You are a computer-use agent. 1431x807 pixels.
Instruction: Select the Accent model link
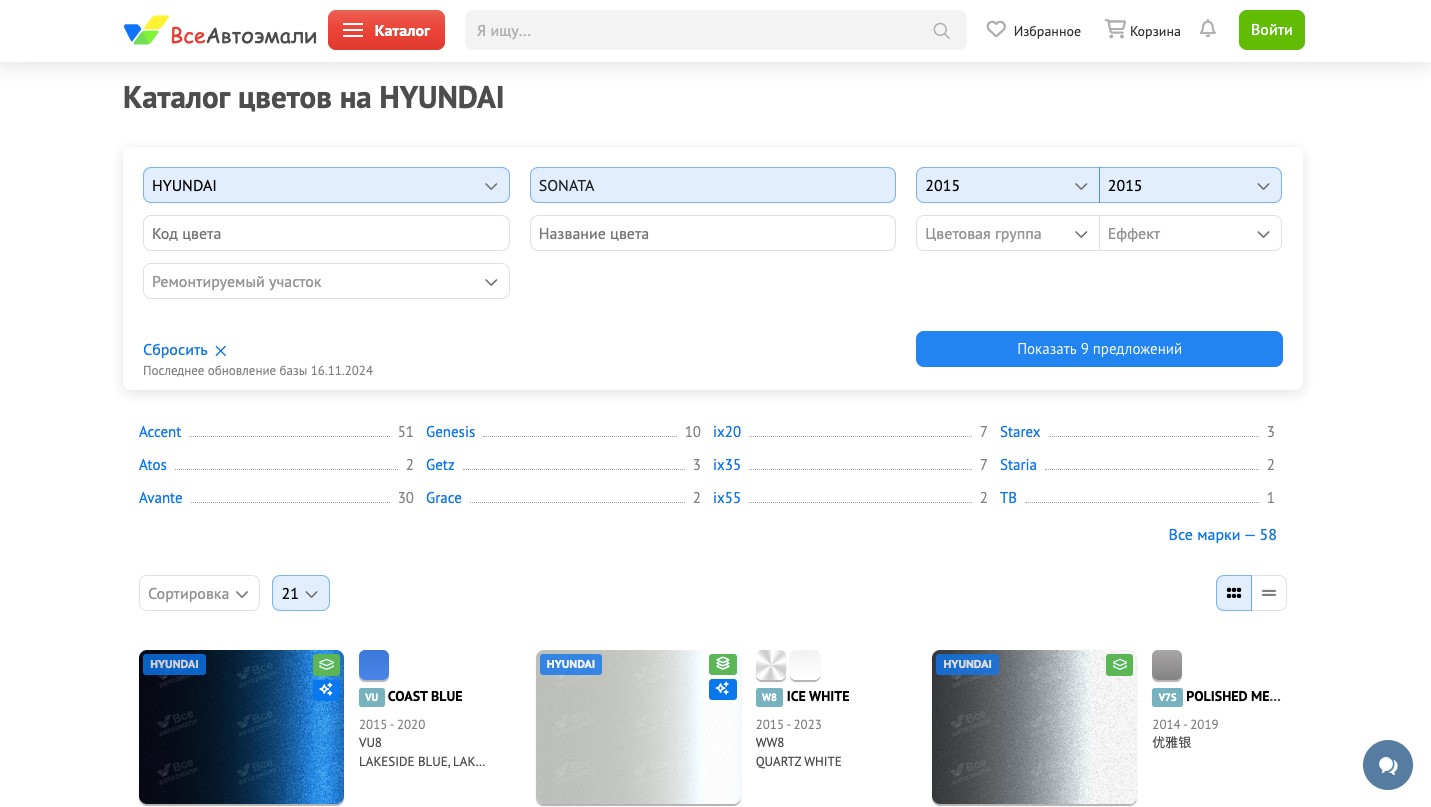(160, 432)
